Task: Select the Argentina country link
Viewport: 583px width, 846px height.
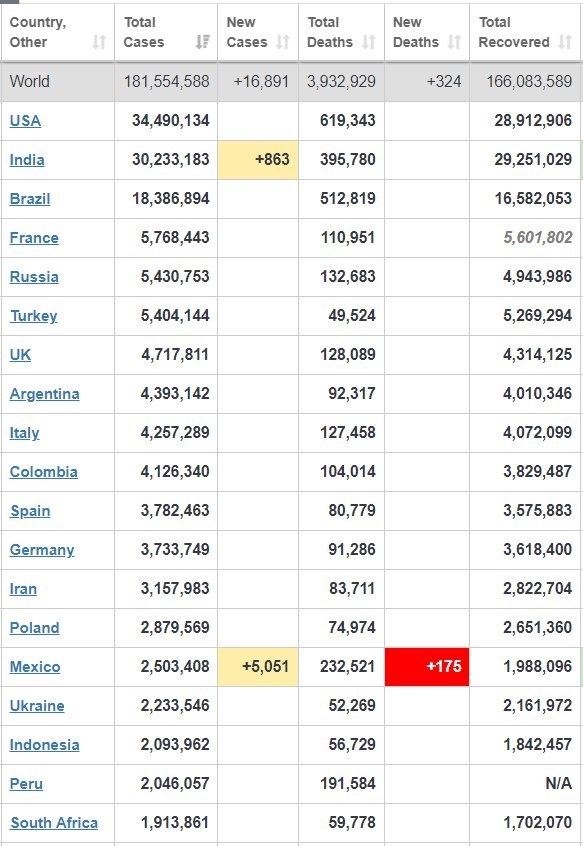Action: pos(45,394)
